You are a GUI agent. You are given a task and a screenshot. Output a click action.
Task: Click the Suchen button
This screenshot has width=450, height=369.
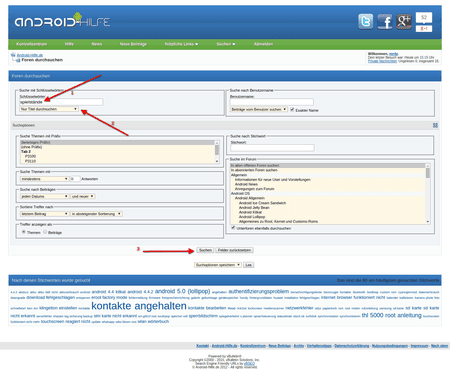point(205,250)
